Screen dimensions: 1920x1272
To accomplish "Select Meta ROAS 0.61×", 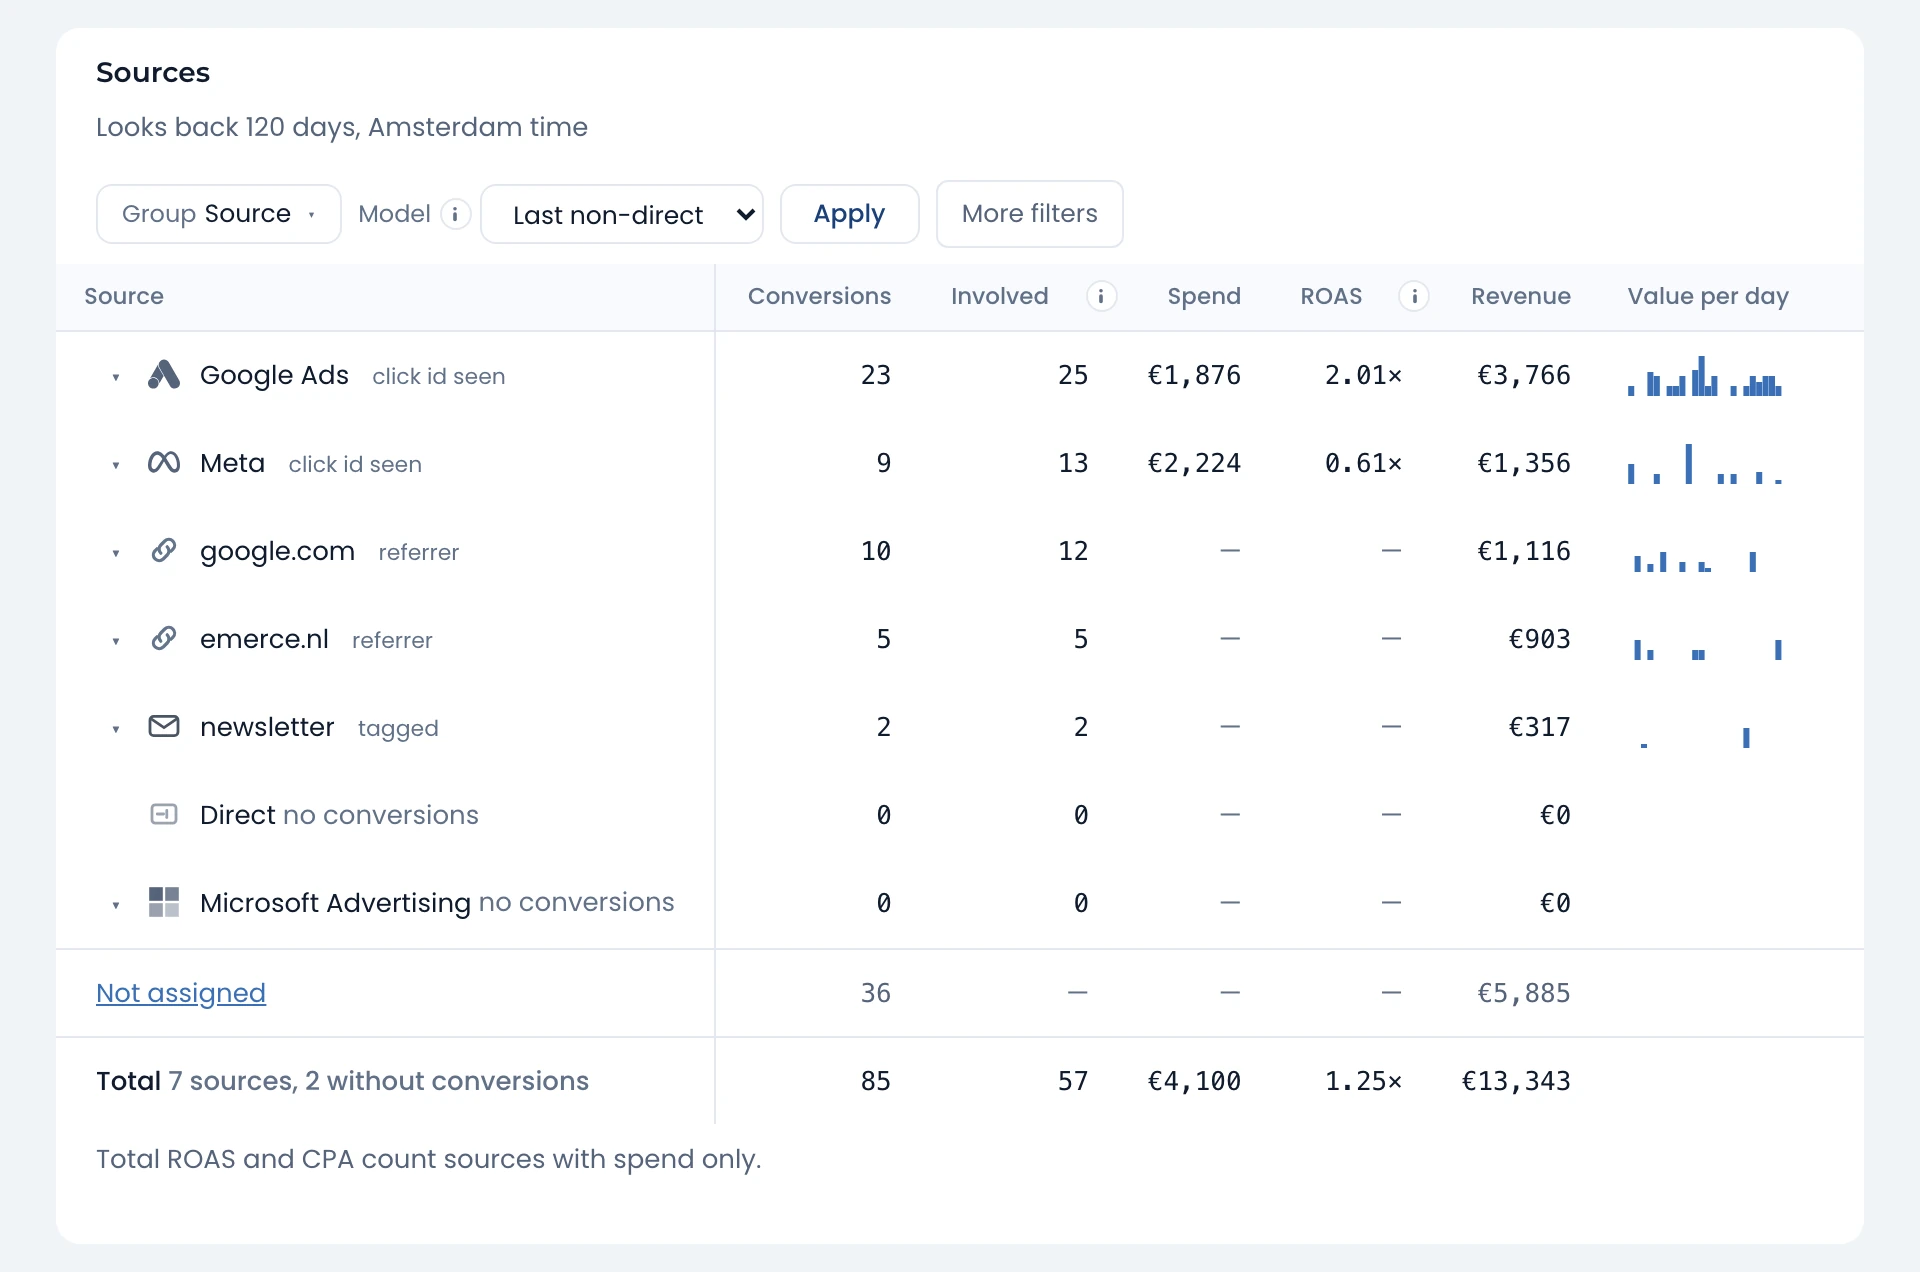I will 1363,463.
